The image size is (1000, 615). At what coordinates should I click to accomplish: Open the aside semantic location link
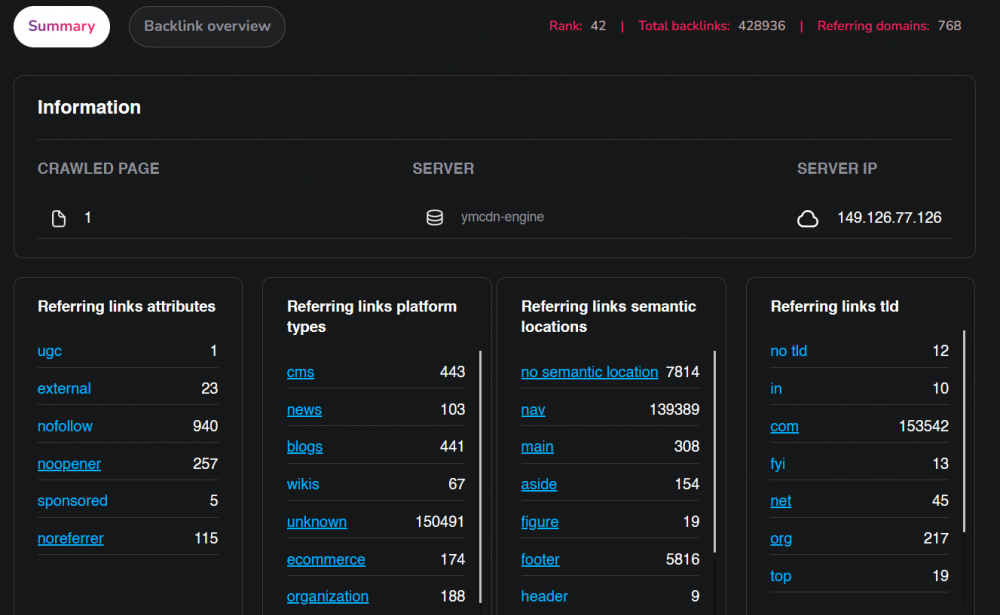point(539,484)
